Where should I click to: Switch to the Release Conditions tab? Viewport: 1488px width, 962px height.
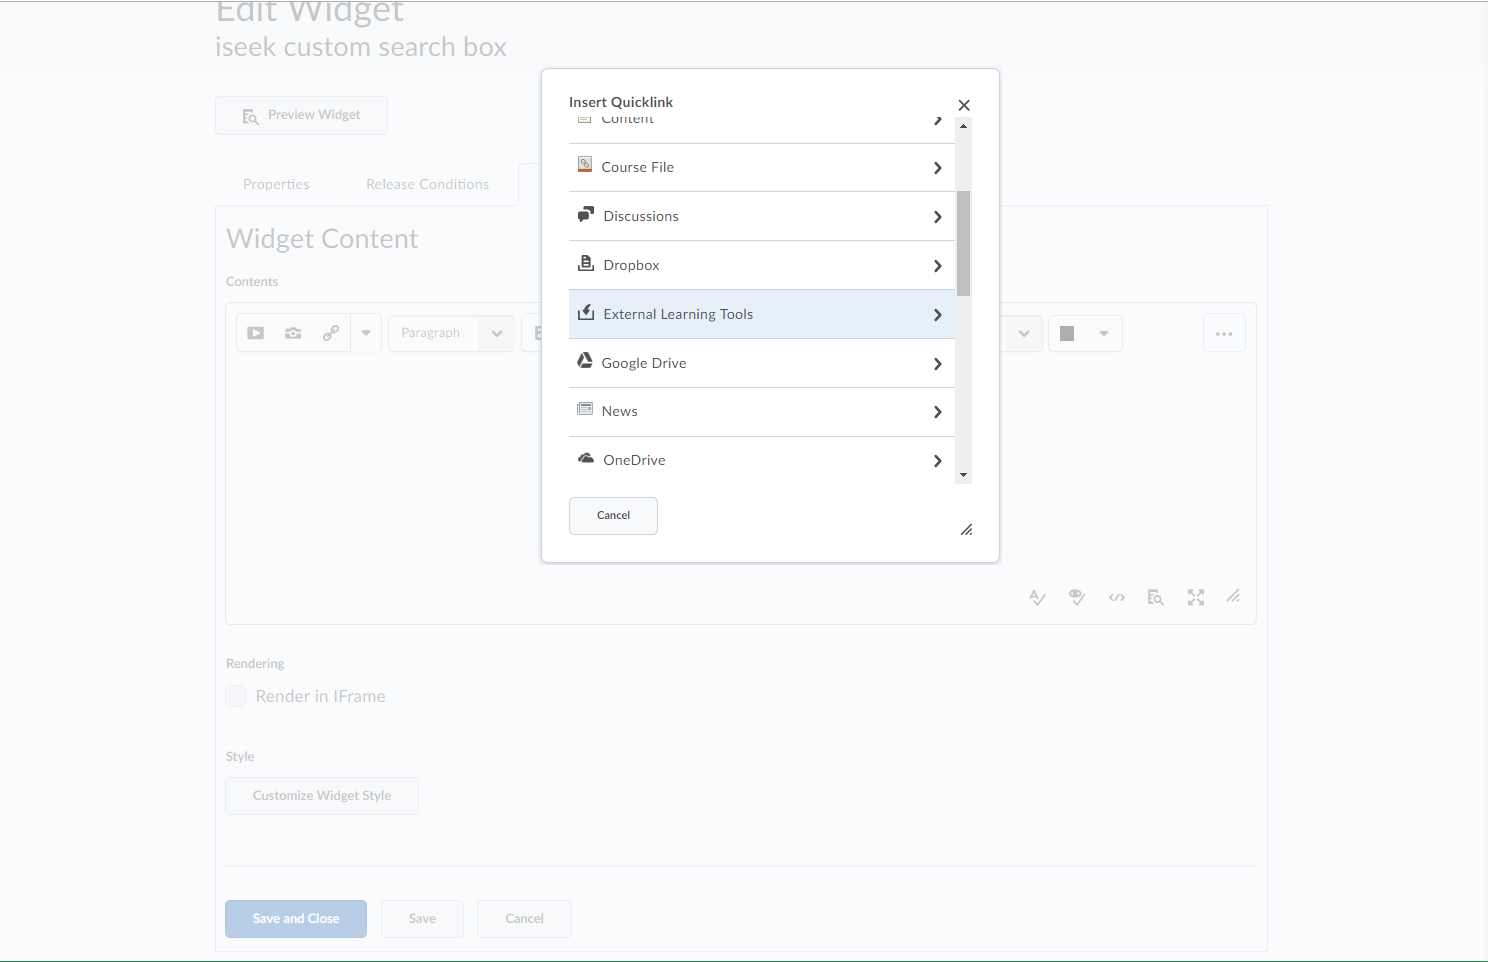(427, 184)
